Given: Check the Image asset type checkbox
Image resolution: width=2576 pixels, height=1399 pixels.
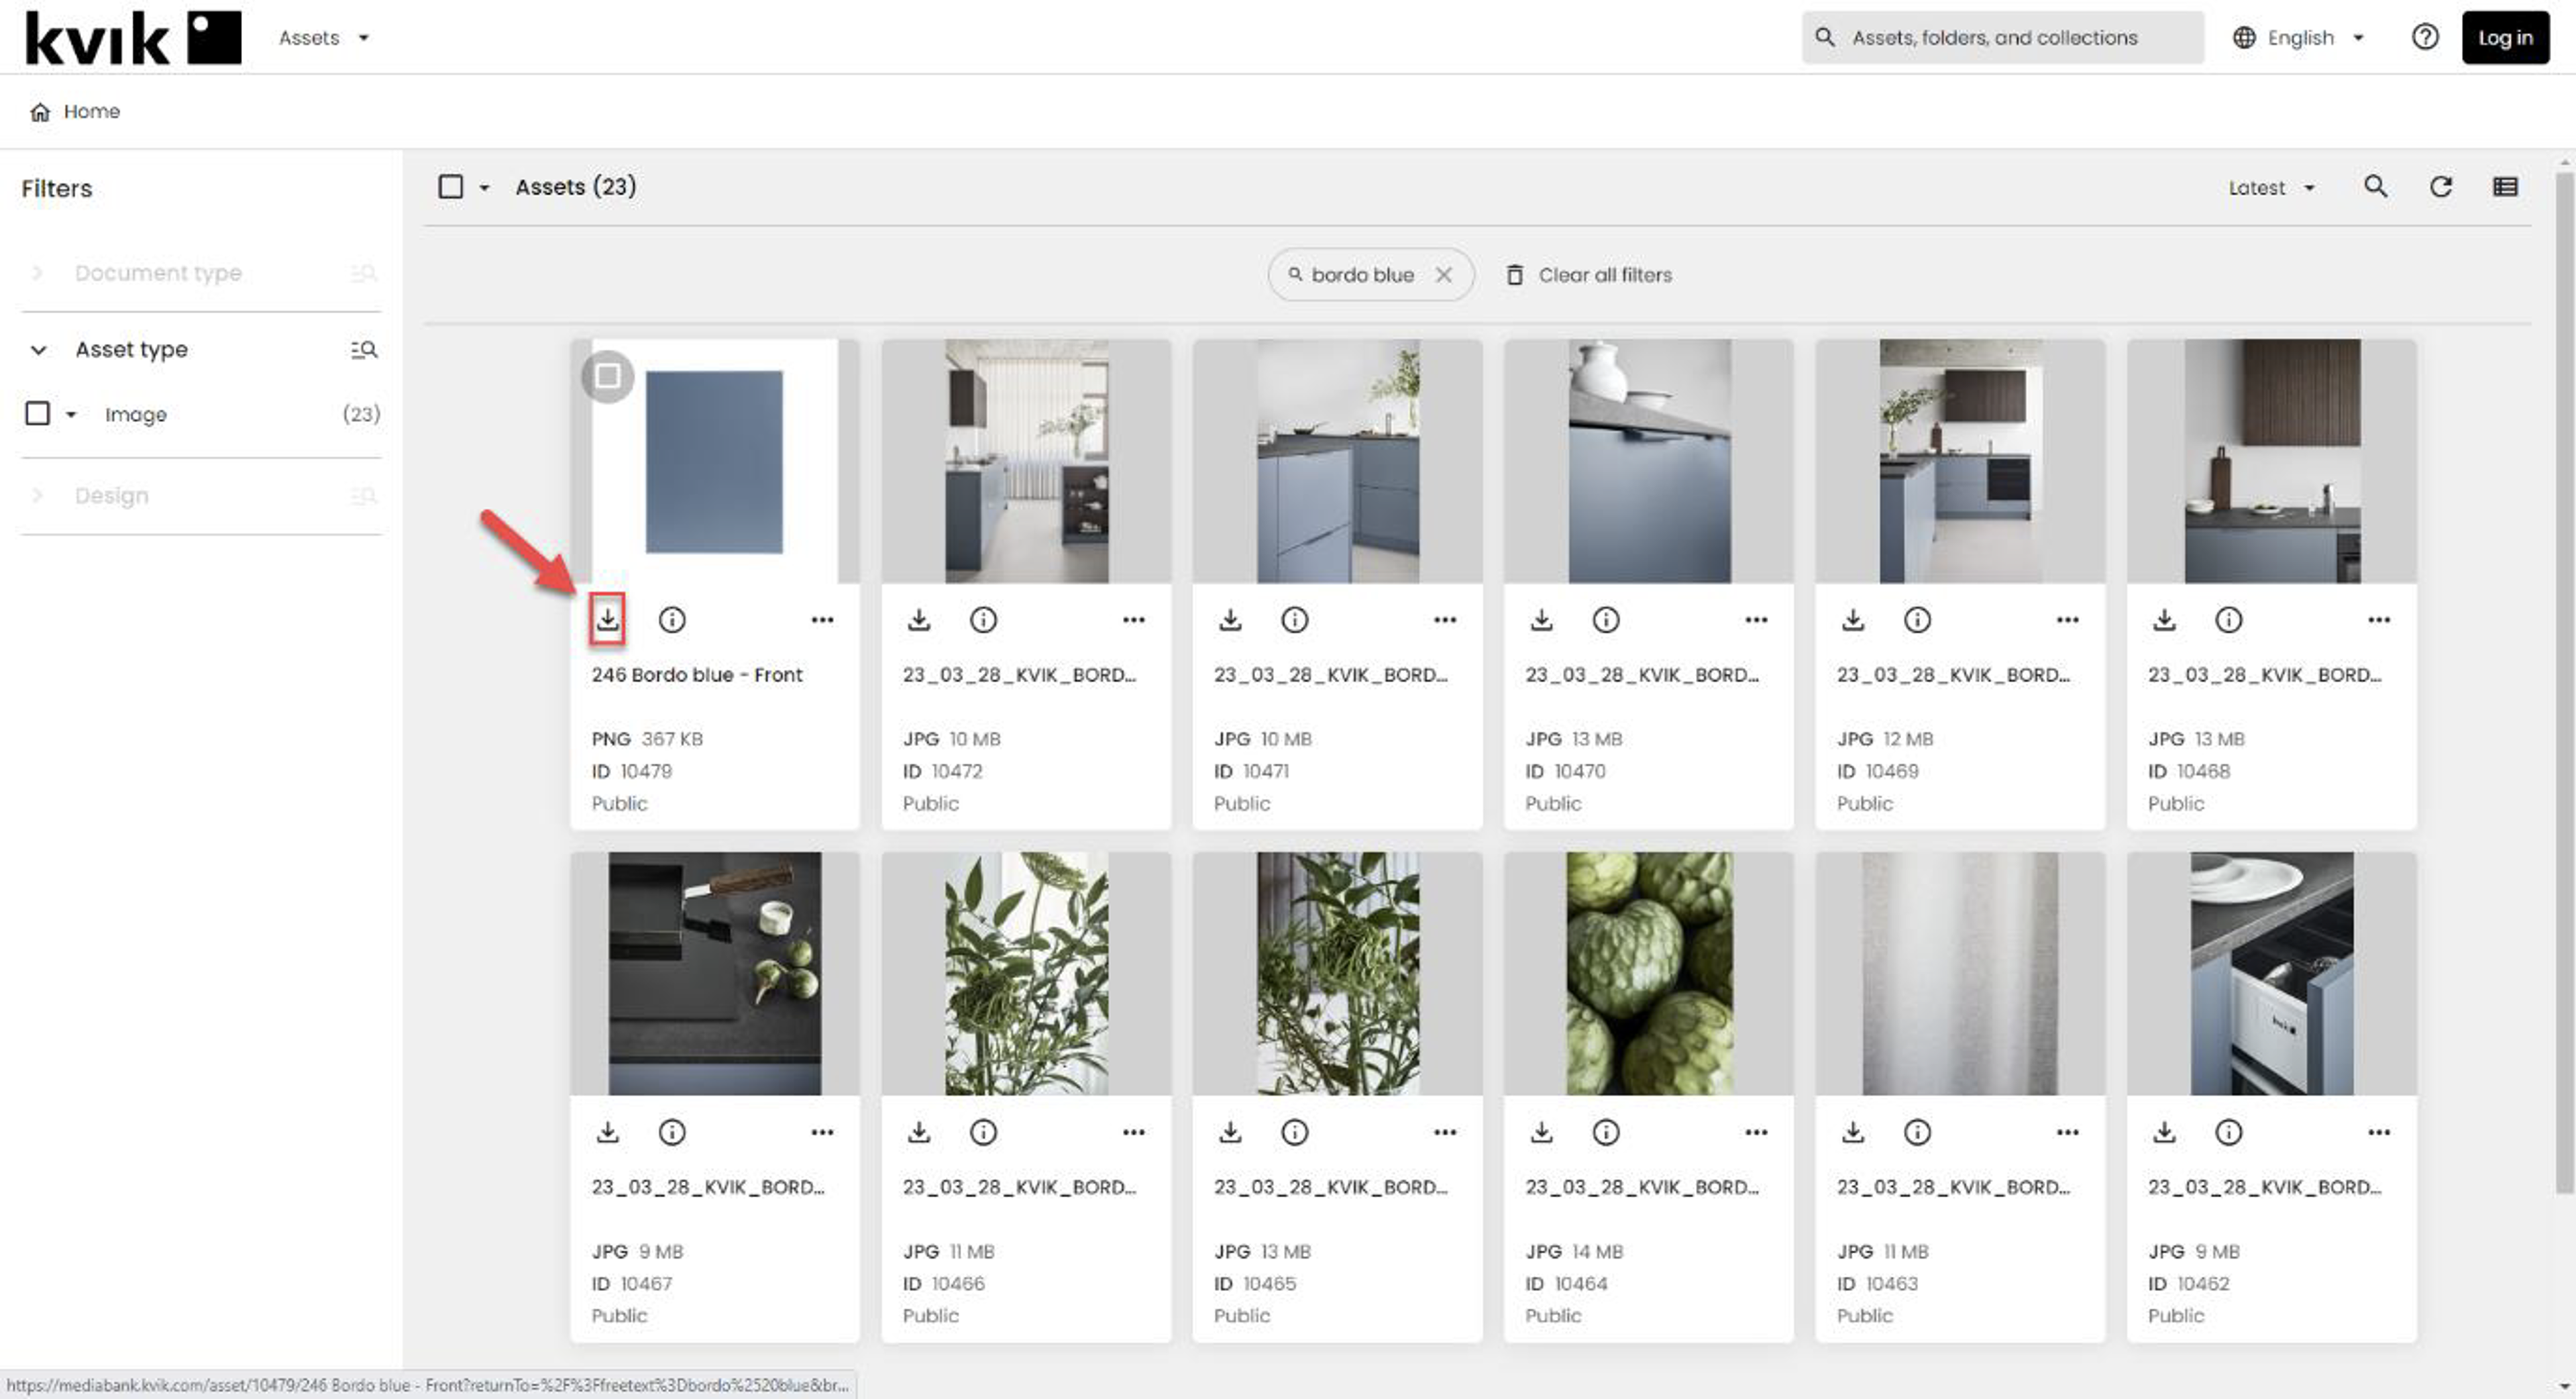Looking at the screenshot, I should tap(38, 413).
